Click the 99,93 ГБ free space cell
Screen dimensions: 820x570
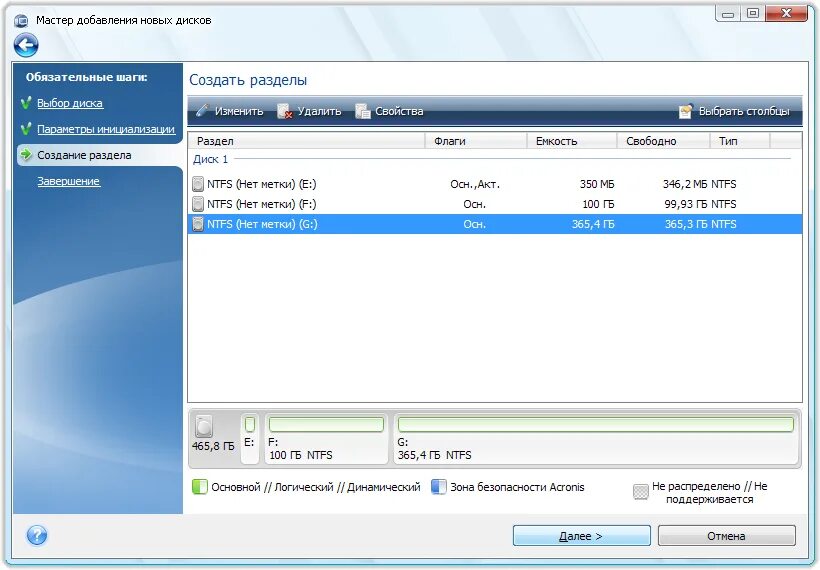click(686, 204)
